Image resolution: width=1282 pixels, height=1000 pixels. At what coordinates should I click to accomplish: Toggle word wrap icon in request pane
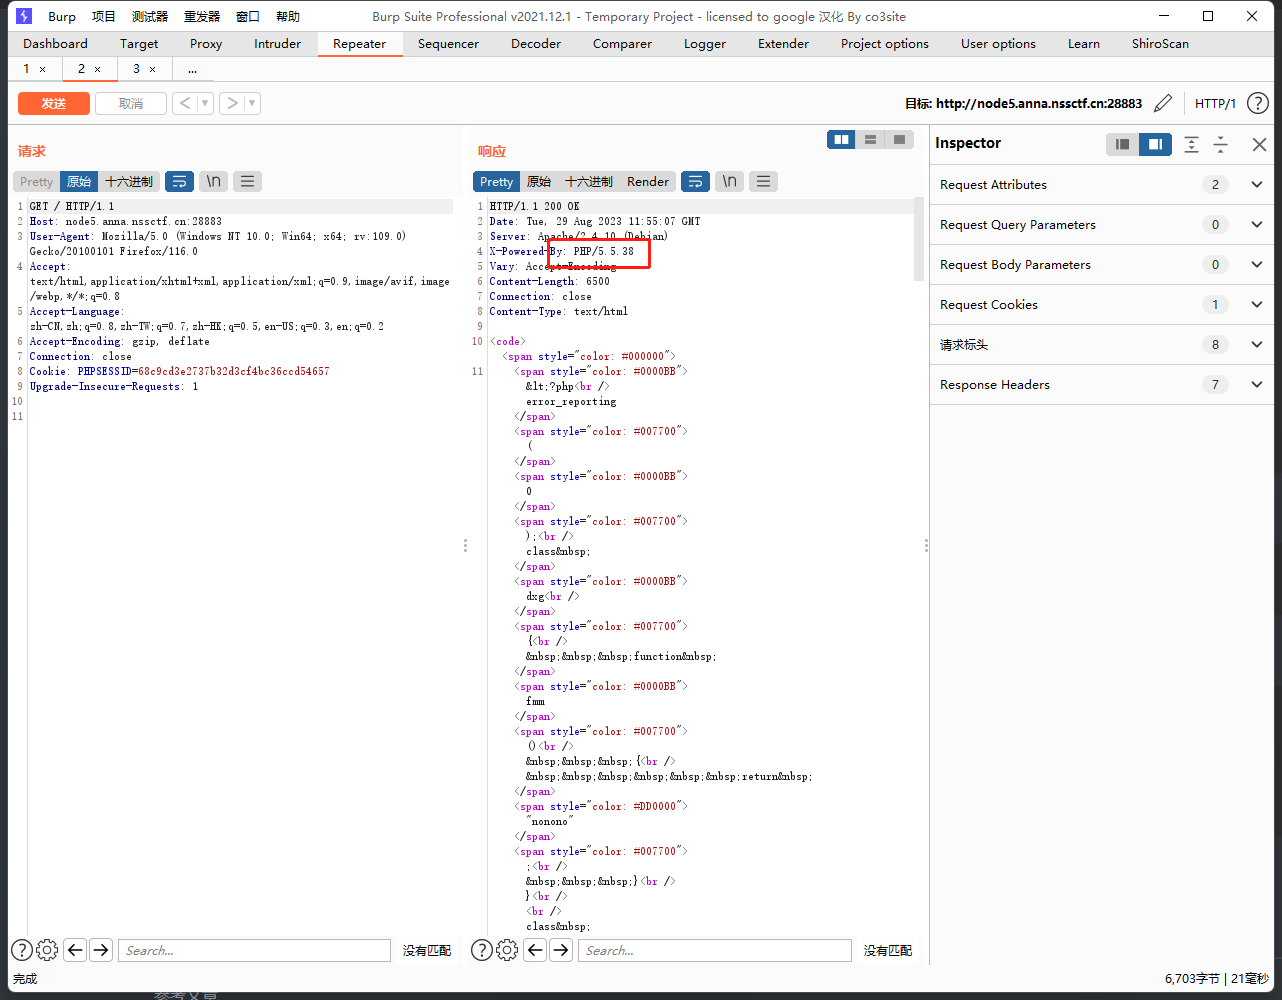(x=179, y=181)
